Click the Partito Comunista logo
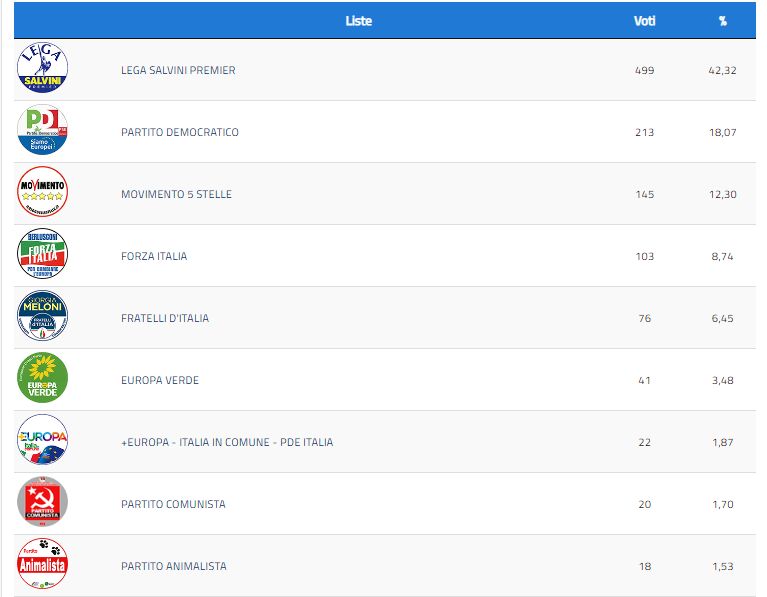 coord(42,503)
